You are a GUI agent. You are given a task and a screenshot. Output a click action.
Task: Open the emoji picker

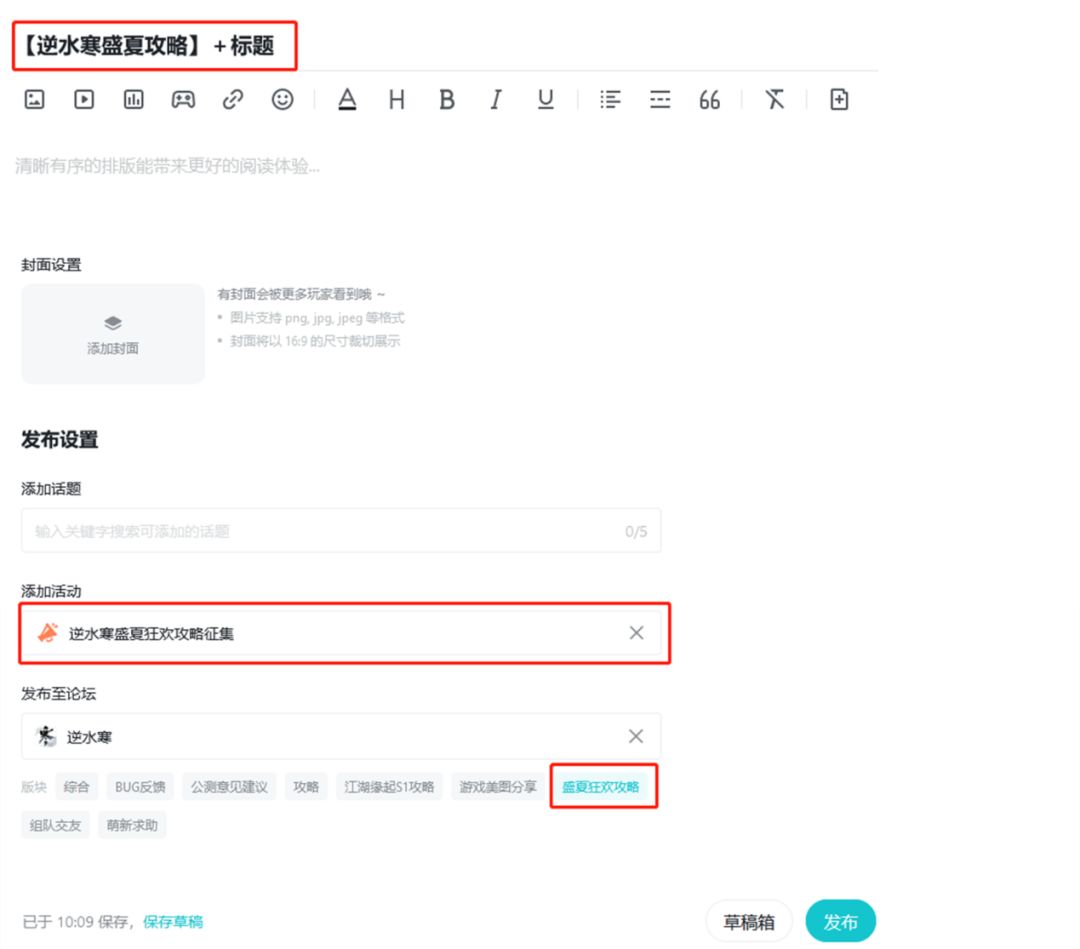click(x=282, y=99)
